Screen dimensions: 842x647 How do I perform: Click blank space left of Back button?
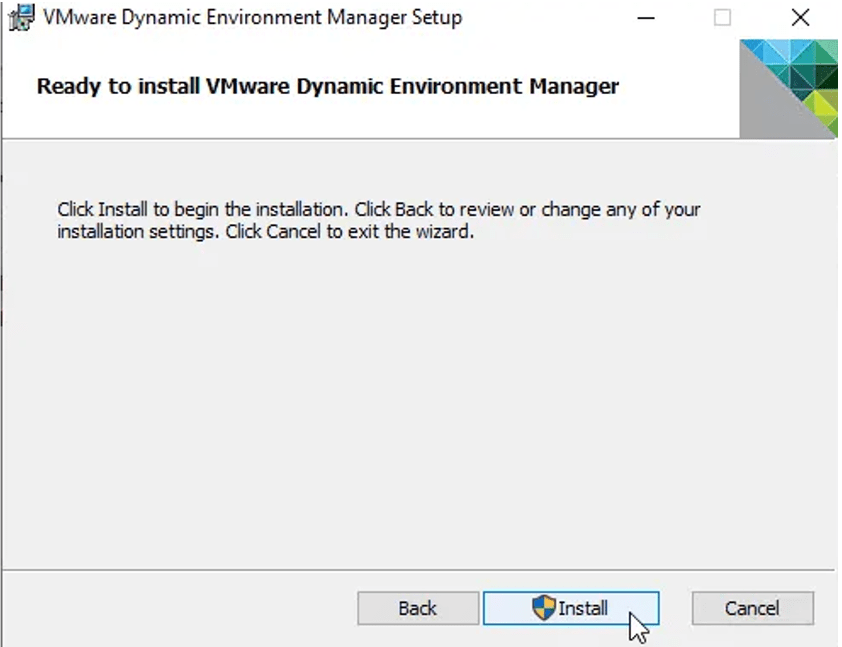pyautogui.click(x=180, y=608)
